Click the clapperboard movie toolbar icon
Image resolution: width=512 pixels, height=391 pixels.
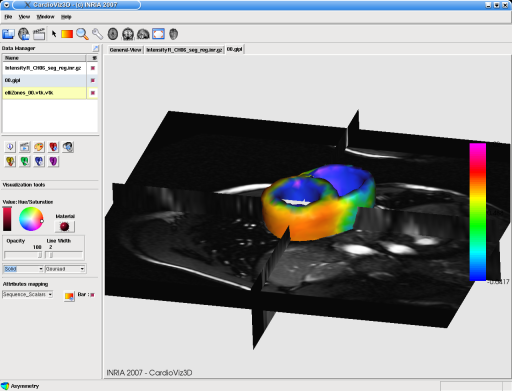[x=39, y=34]
